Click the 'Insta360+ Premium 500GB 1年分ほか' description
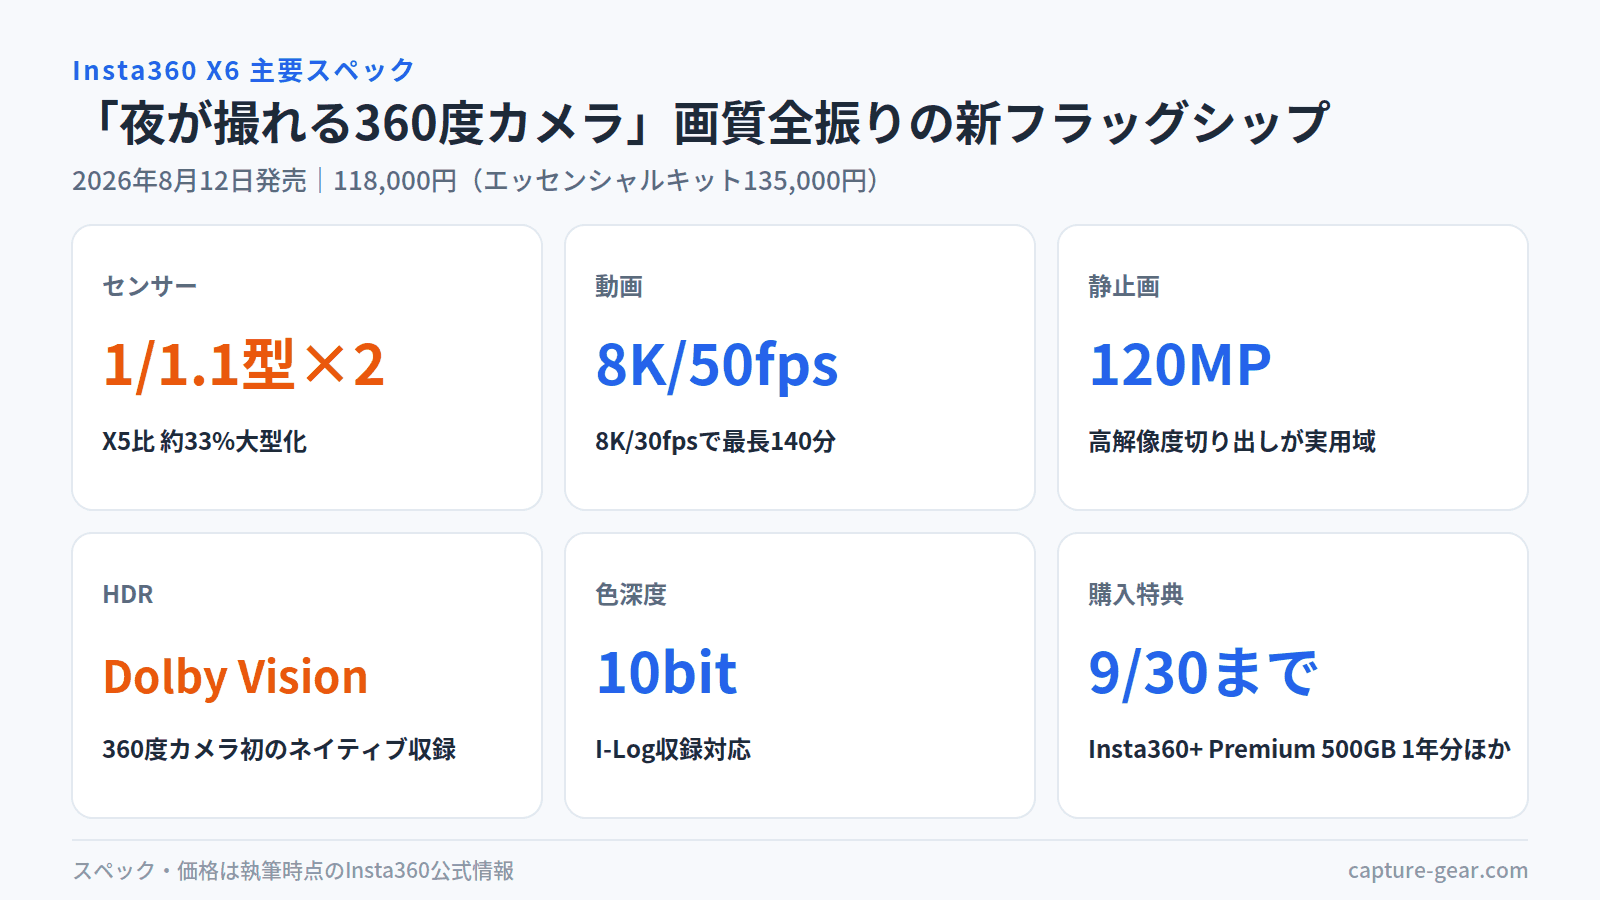 coord(1299,749)
